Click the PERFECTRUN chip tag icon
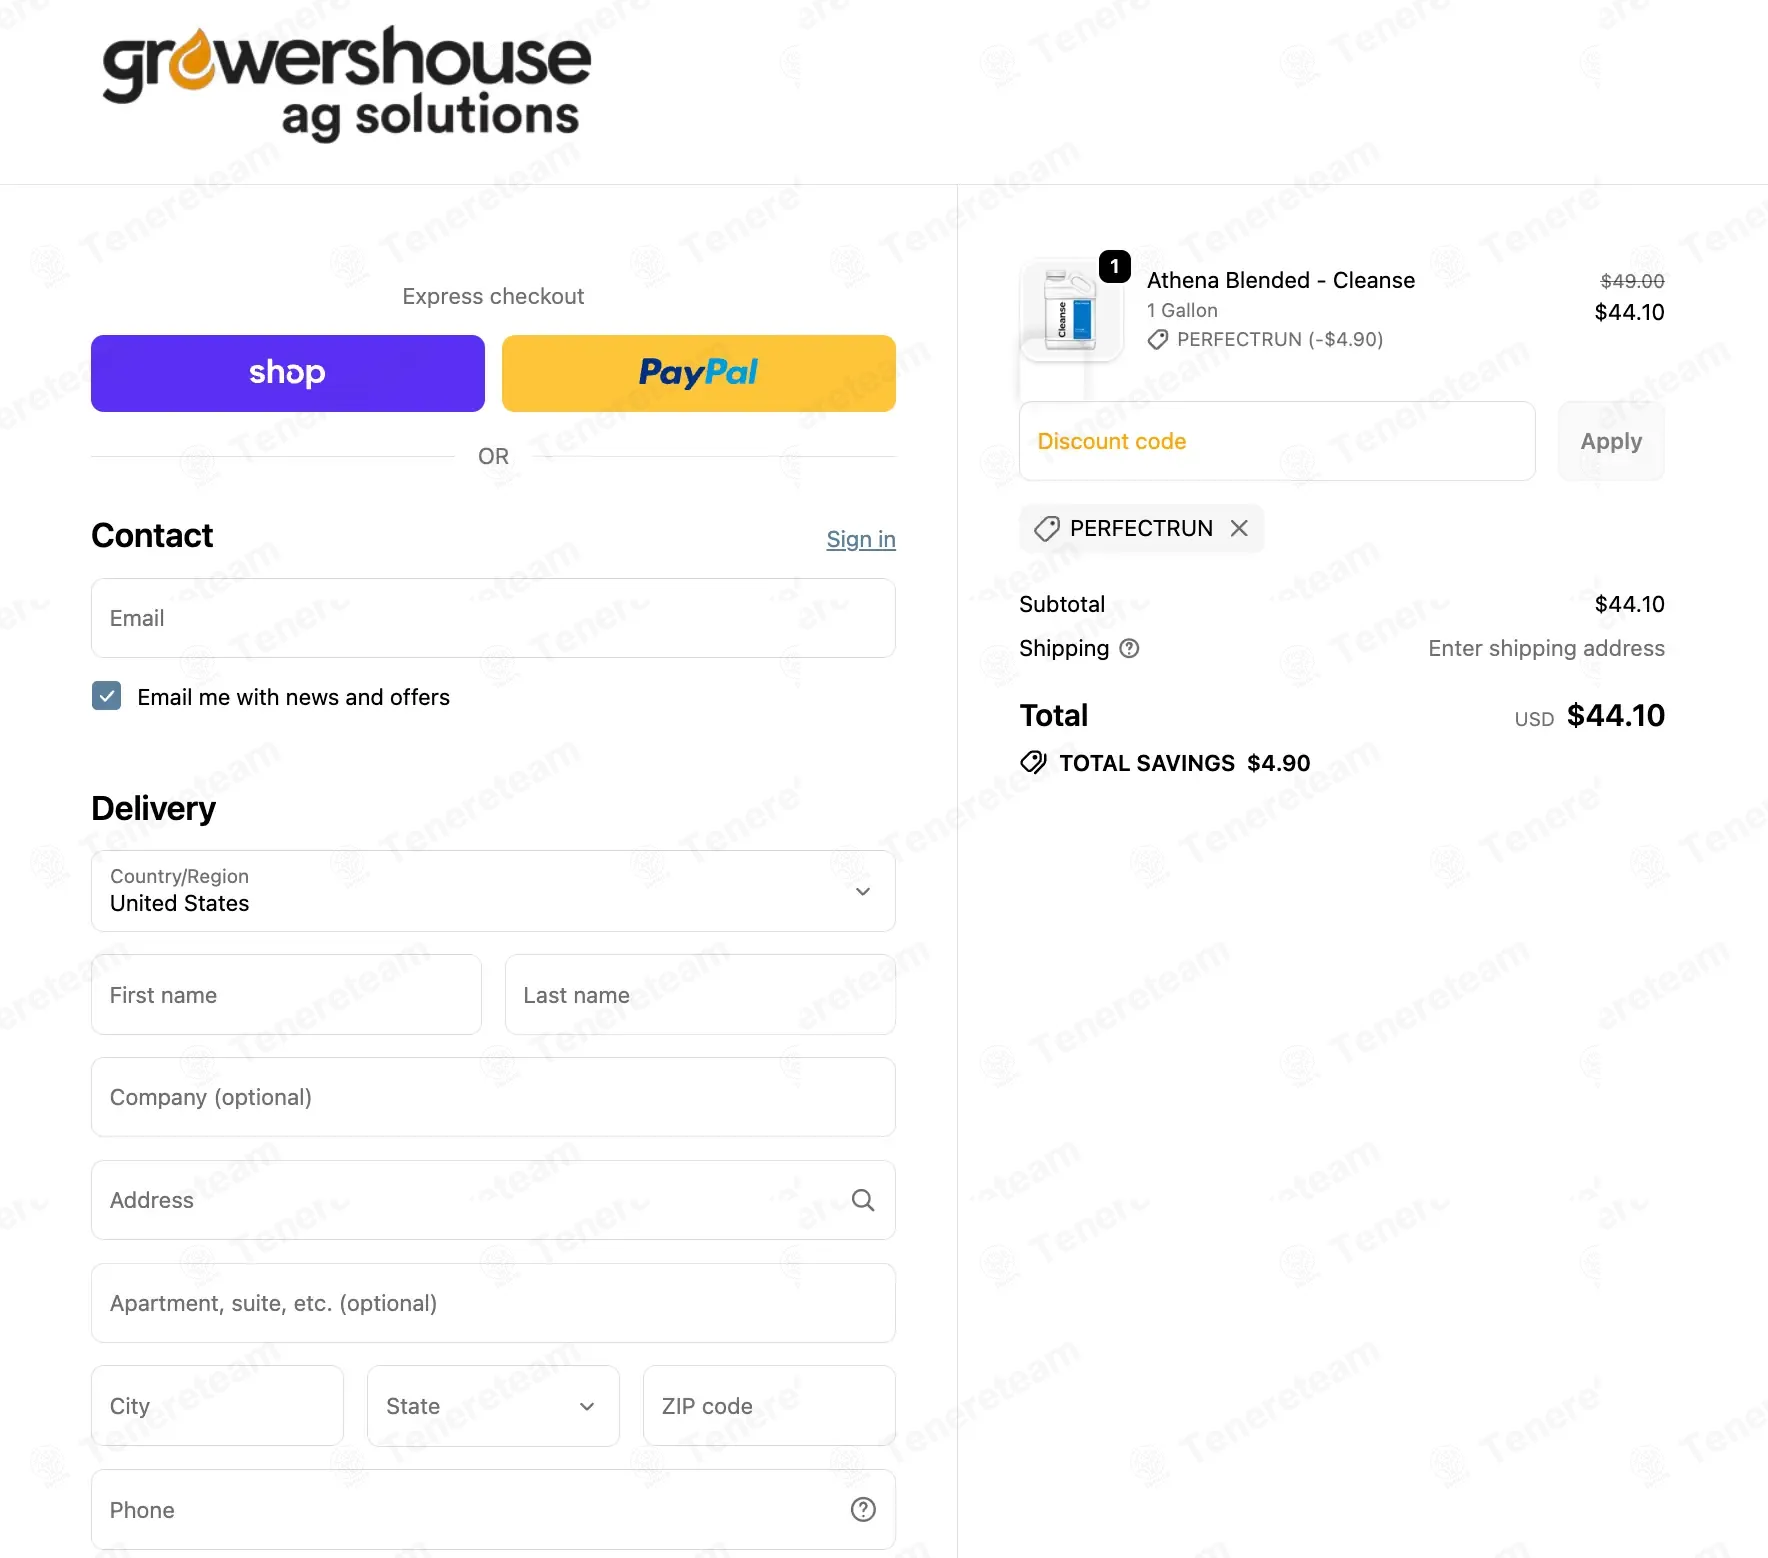The image size is (1768, 1558). pyautogui.click(x=1047, y=528)
